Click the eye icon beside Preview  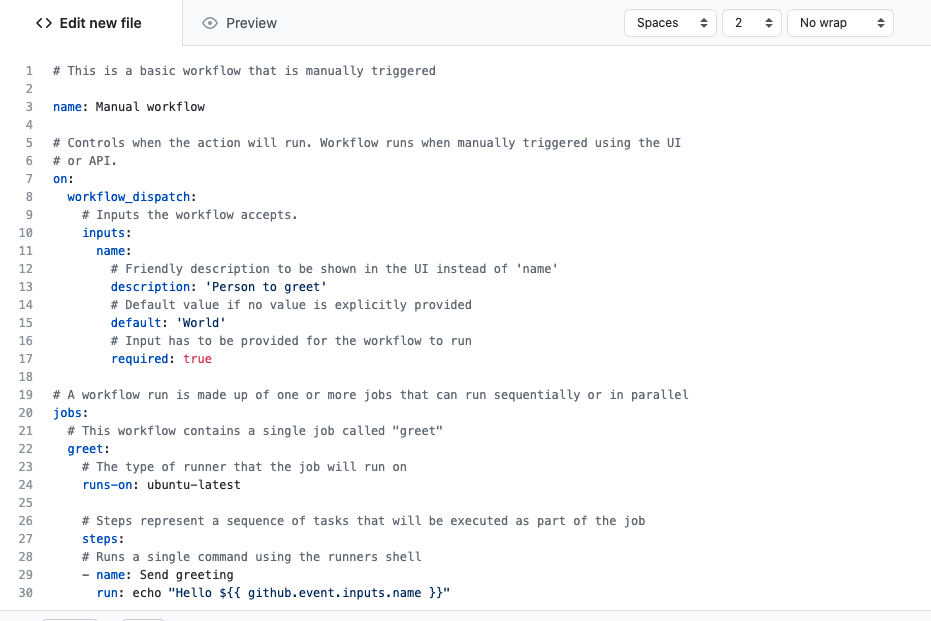pos(210,22)
